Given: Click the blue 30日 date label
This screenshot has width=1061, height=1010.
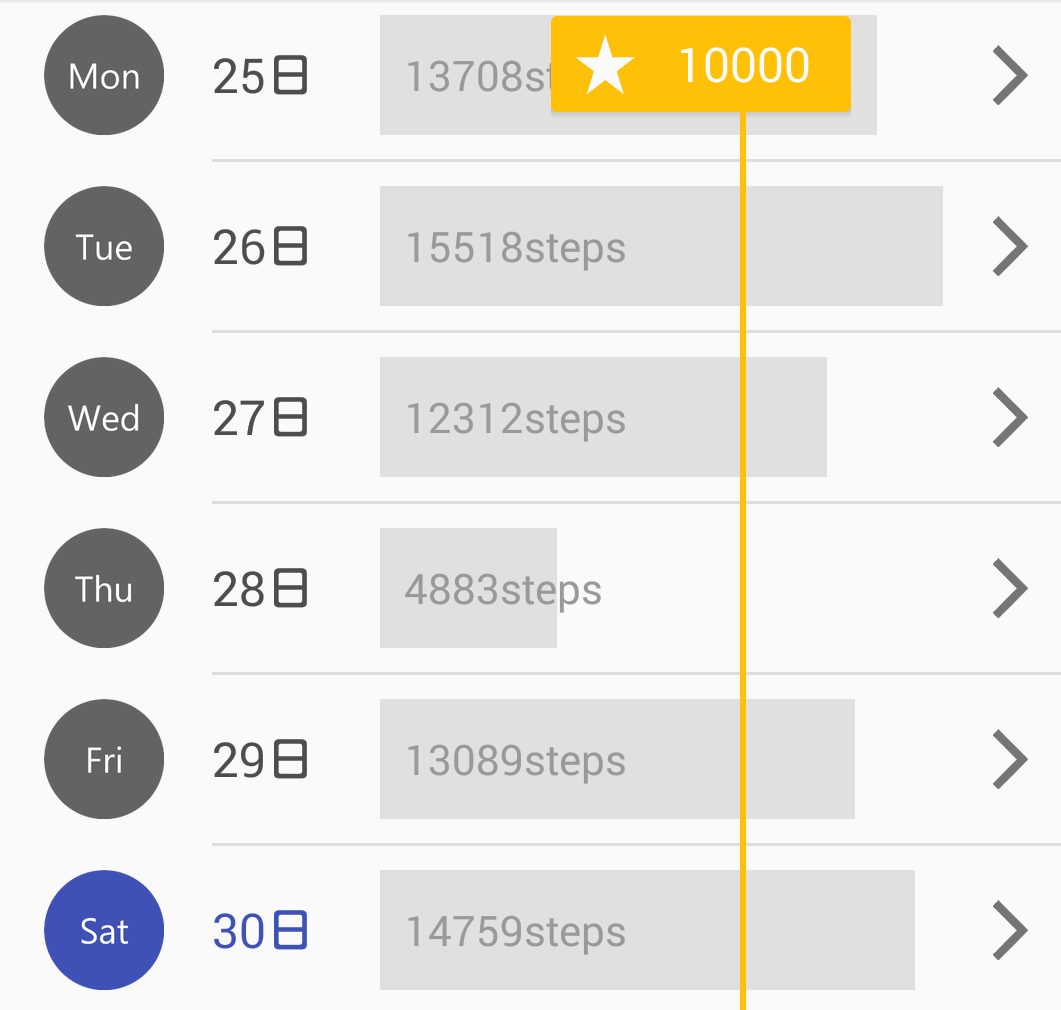Looking at the screenshot, I should coord(261,931).
